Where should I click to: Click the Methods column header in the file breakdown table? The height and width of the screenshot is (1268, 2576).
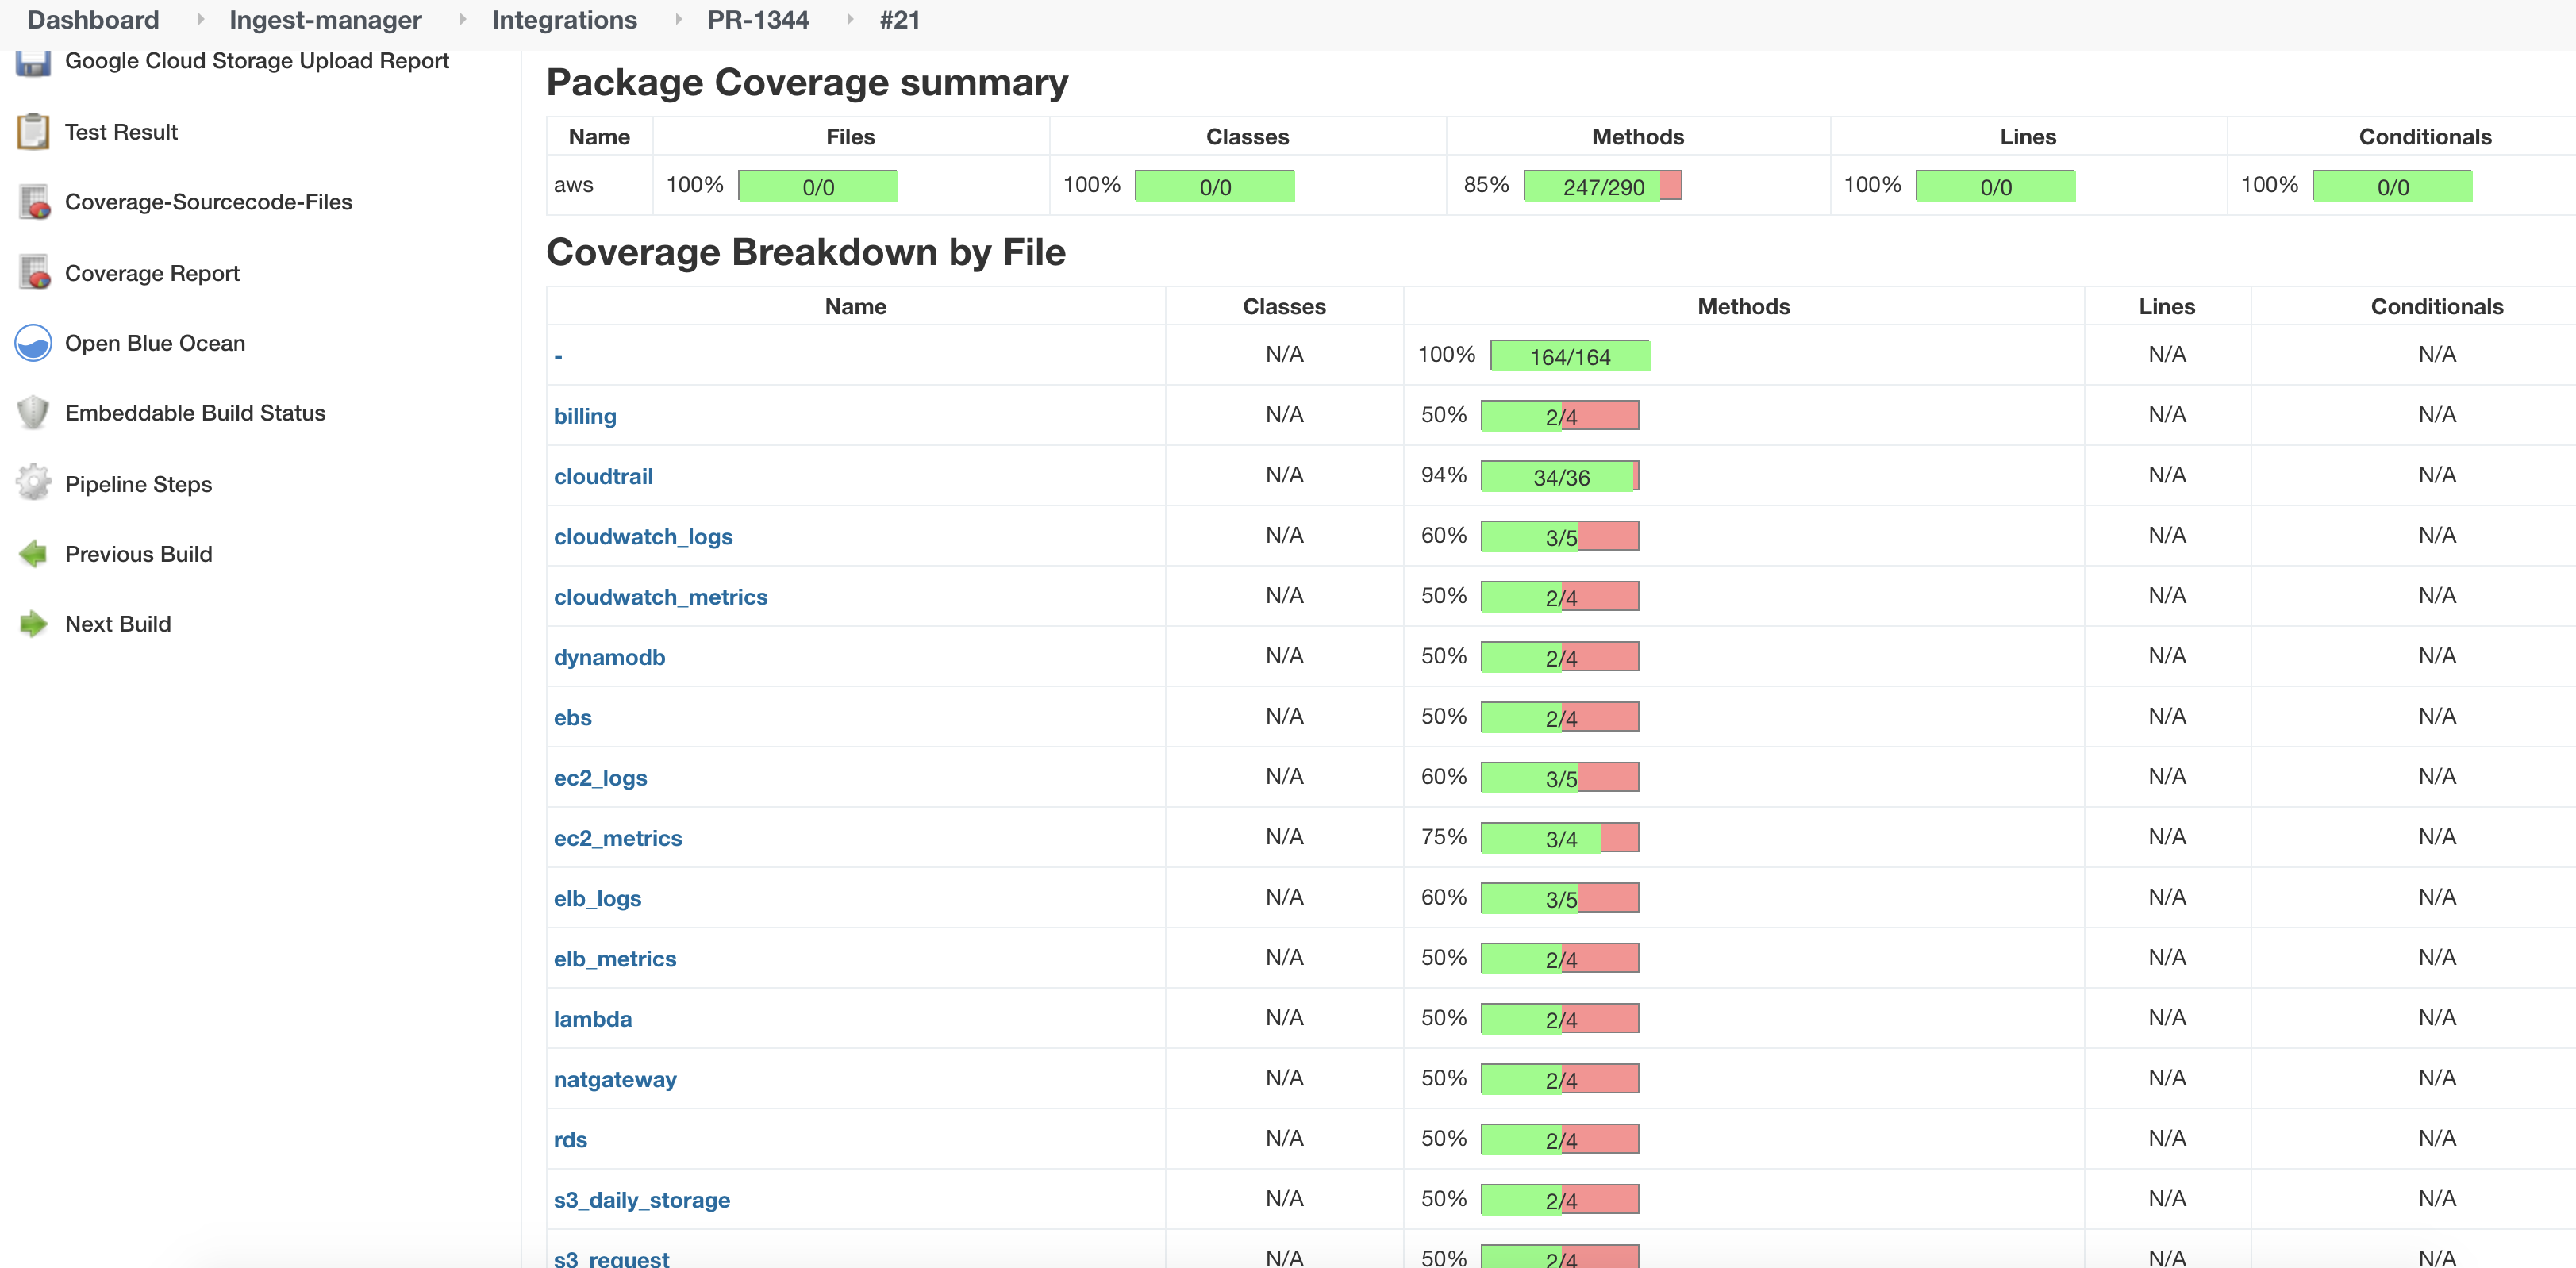point(1743,307)
